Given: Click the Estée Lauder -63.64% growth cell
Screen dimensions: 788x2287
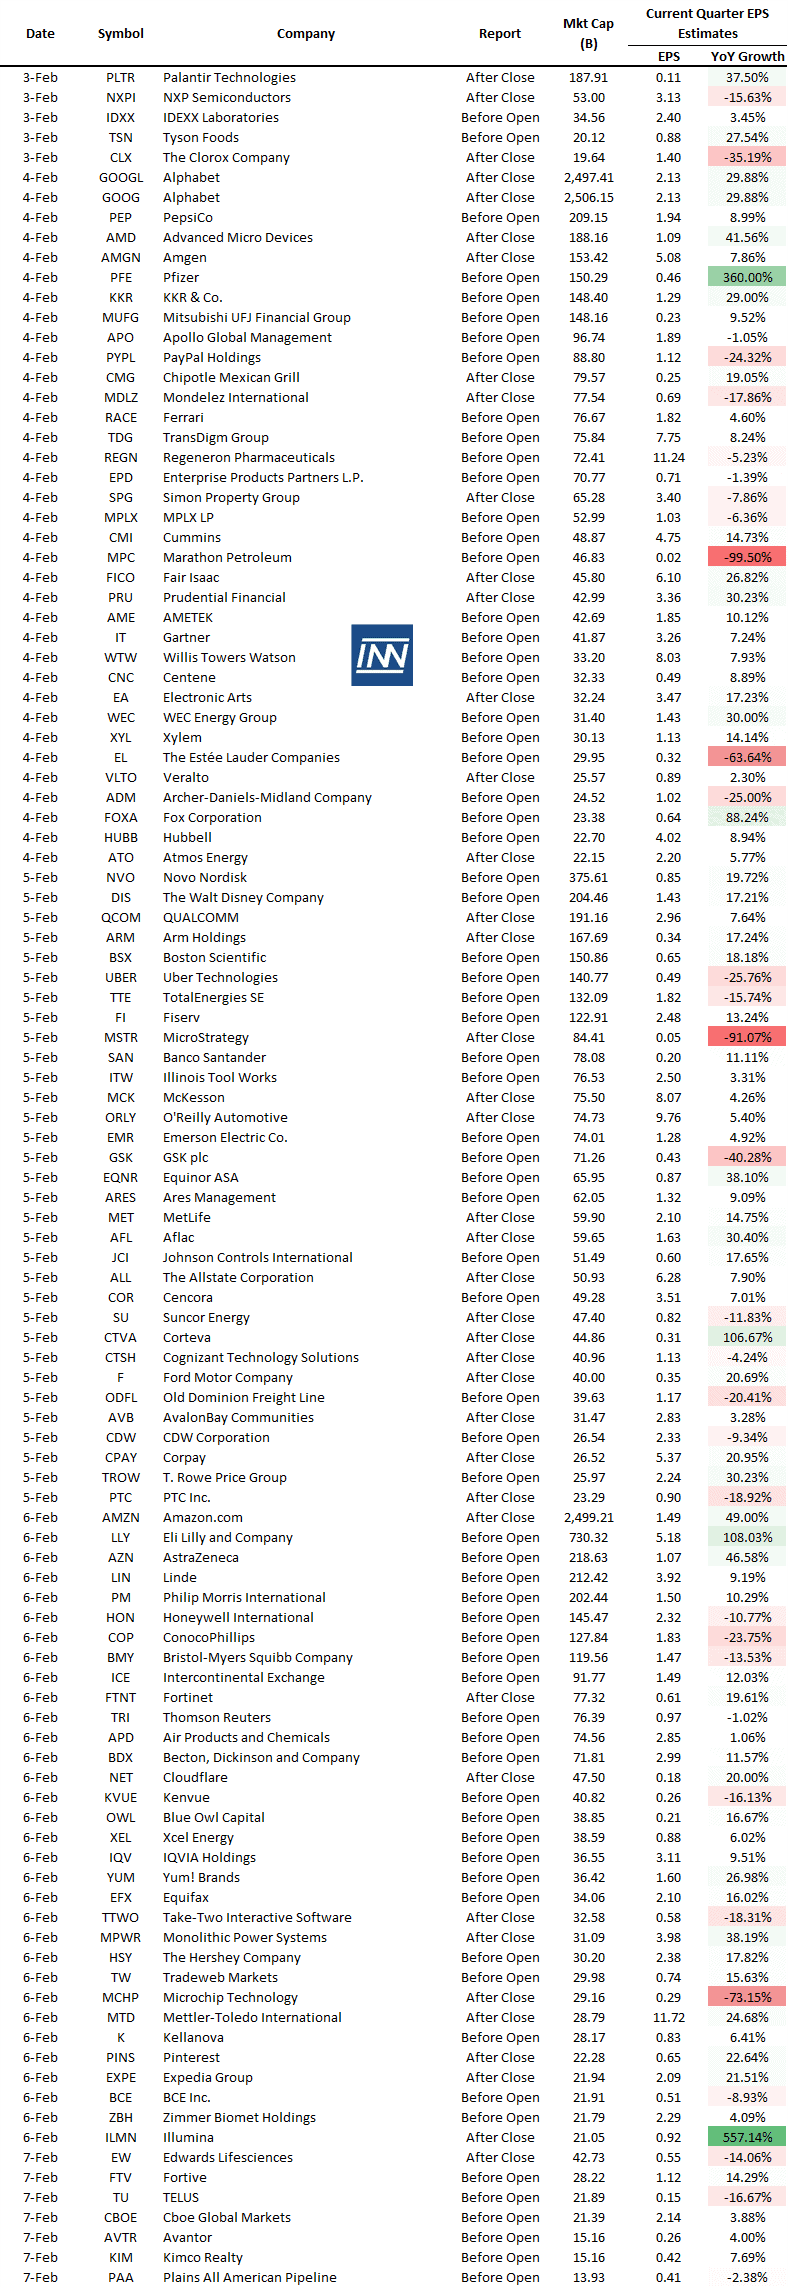Looking at the screenshot, I should tap(747, 757).
